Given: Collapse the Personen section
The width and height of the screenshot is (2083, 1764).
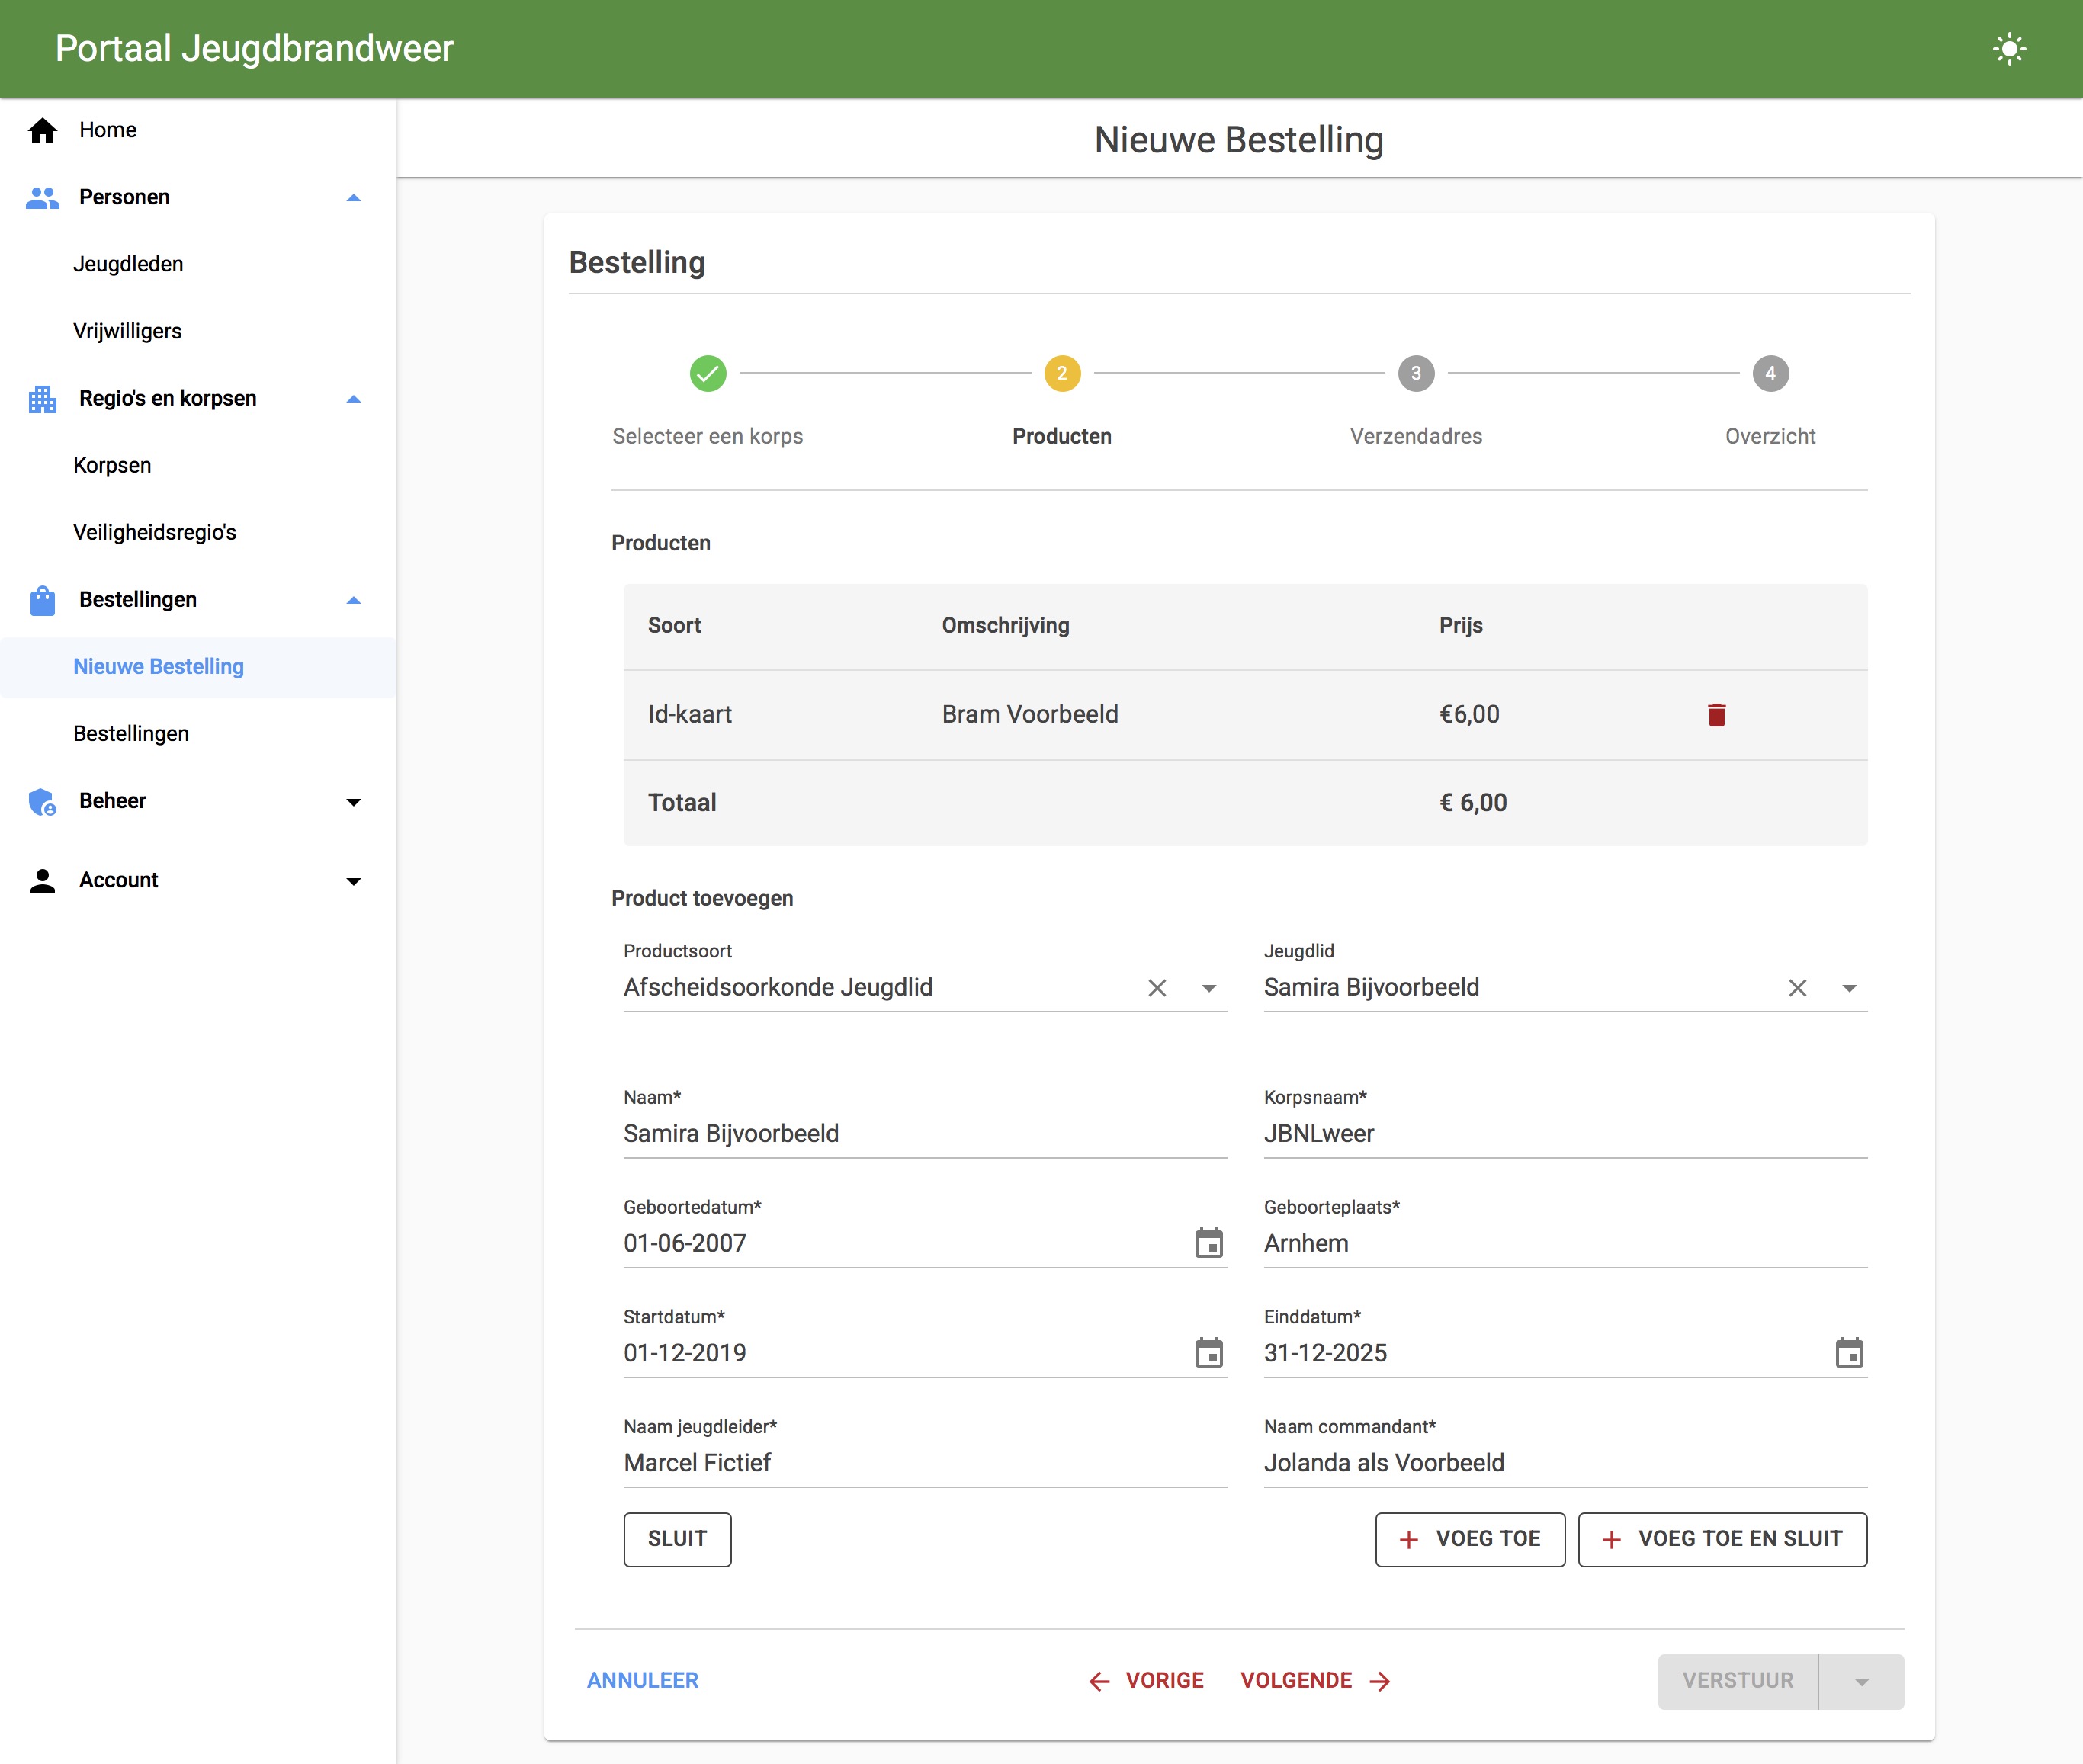Looking at the screenshot, I should 353,198.
